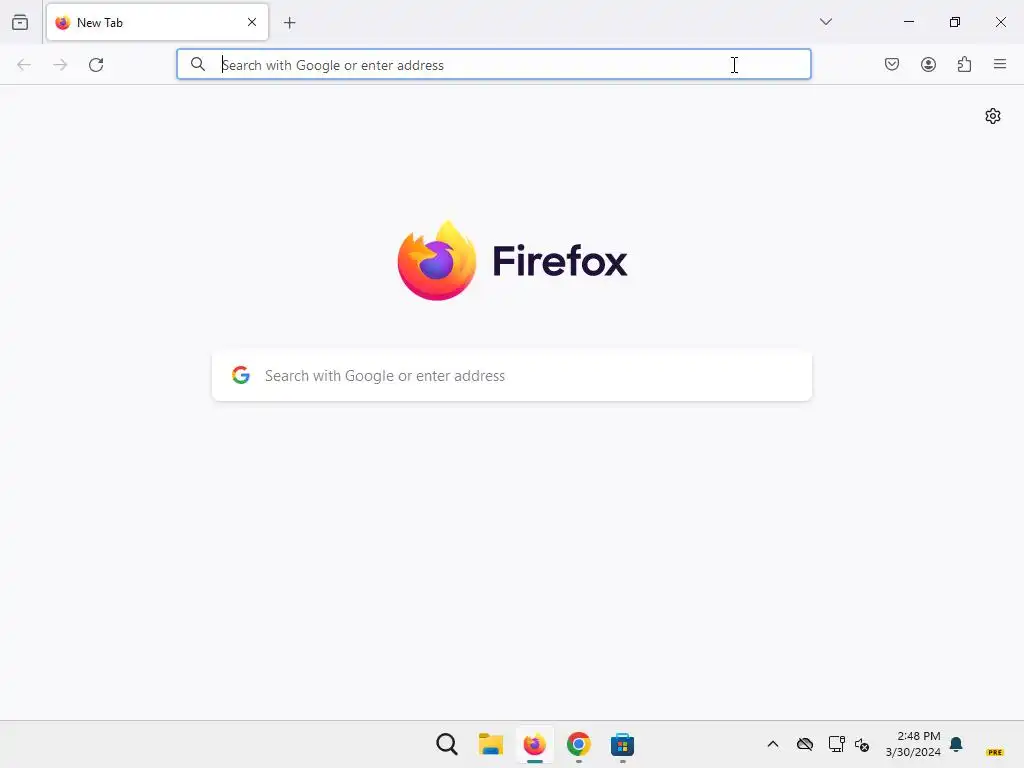Open Microsoft Store from taskbar
The width and height of the screenshot is (1024, 768).
tap(622, 744)
